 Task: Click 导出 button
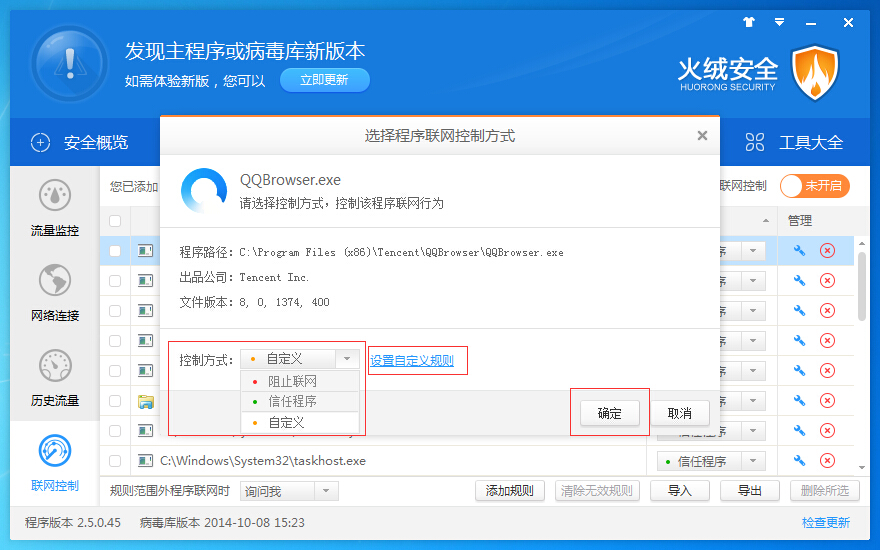pyautogui.click(x=749, y=491)
